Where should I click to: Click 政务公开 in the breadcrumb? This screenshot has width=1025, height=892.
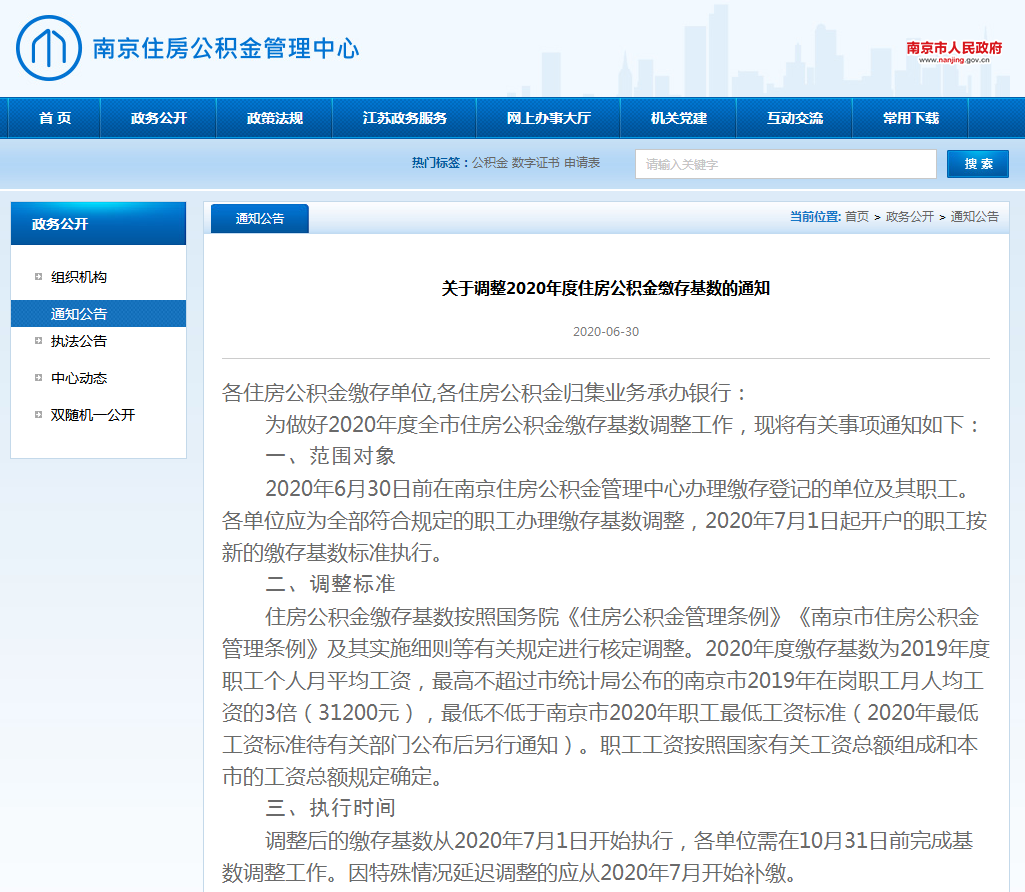point(909,216)
